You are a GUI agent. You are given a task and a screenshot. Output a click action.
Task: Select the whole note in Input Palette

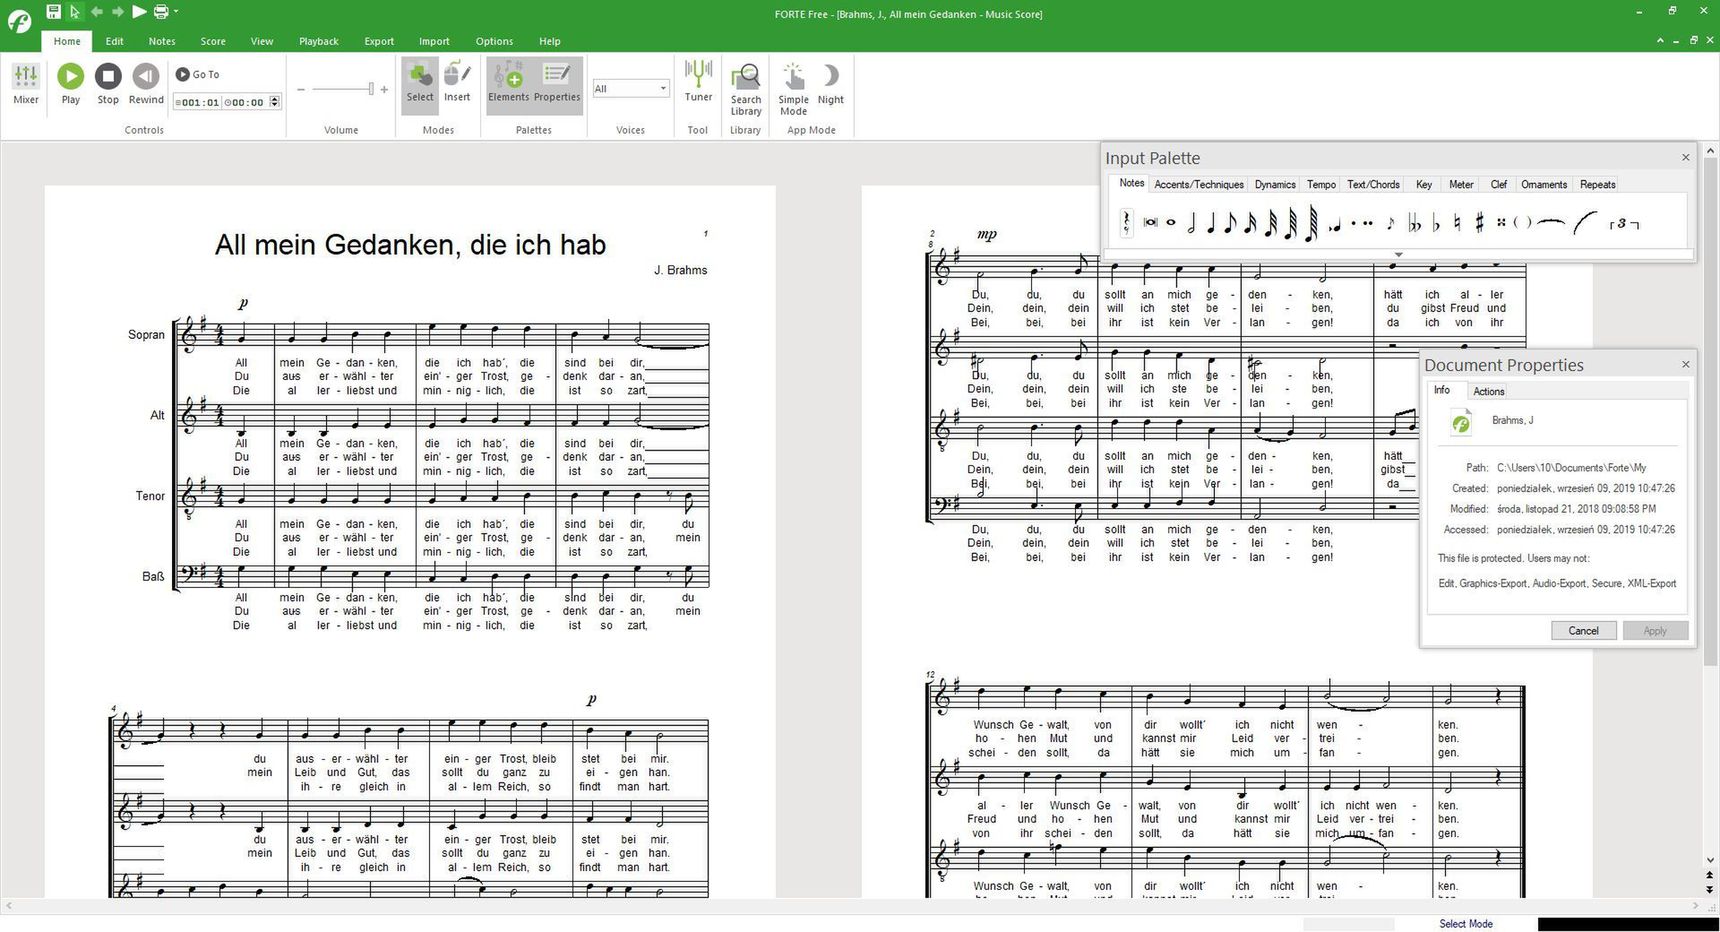1171,222
